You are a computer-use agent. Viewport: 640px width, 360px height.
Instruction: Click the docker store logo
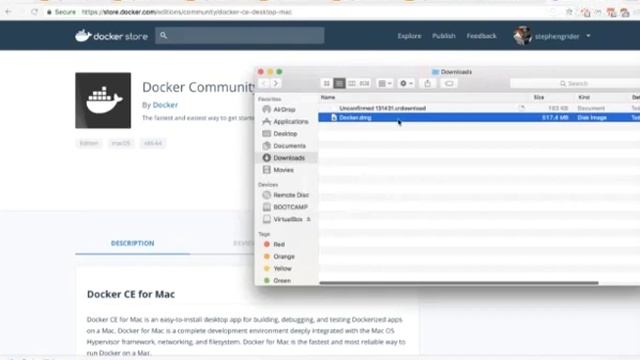pyautogui.click(x=111, y=36)
